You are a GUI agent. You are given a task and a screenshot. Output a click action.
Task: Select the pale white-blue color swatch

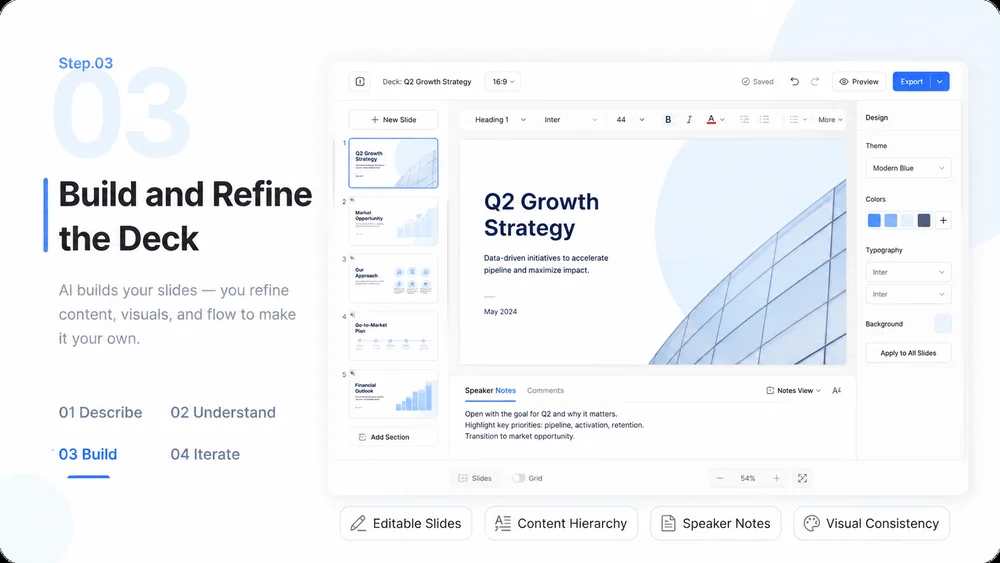coord(907,221)
